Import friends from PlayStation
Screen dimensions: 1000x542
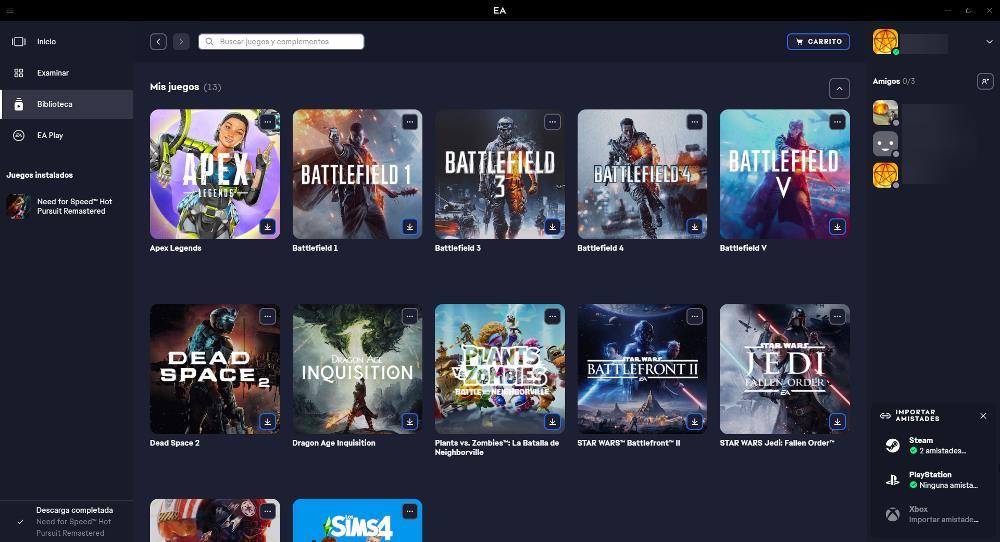click(934, 480)
